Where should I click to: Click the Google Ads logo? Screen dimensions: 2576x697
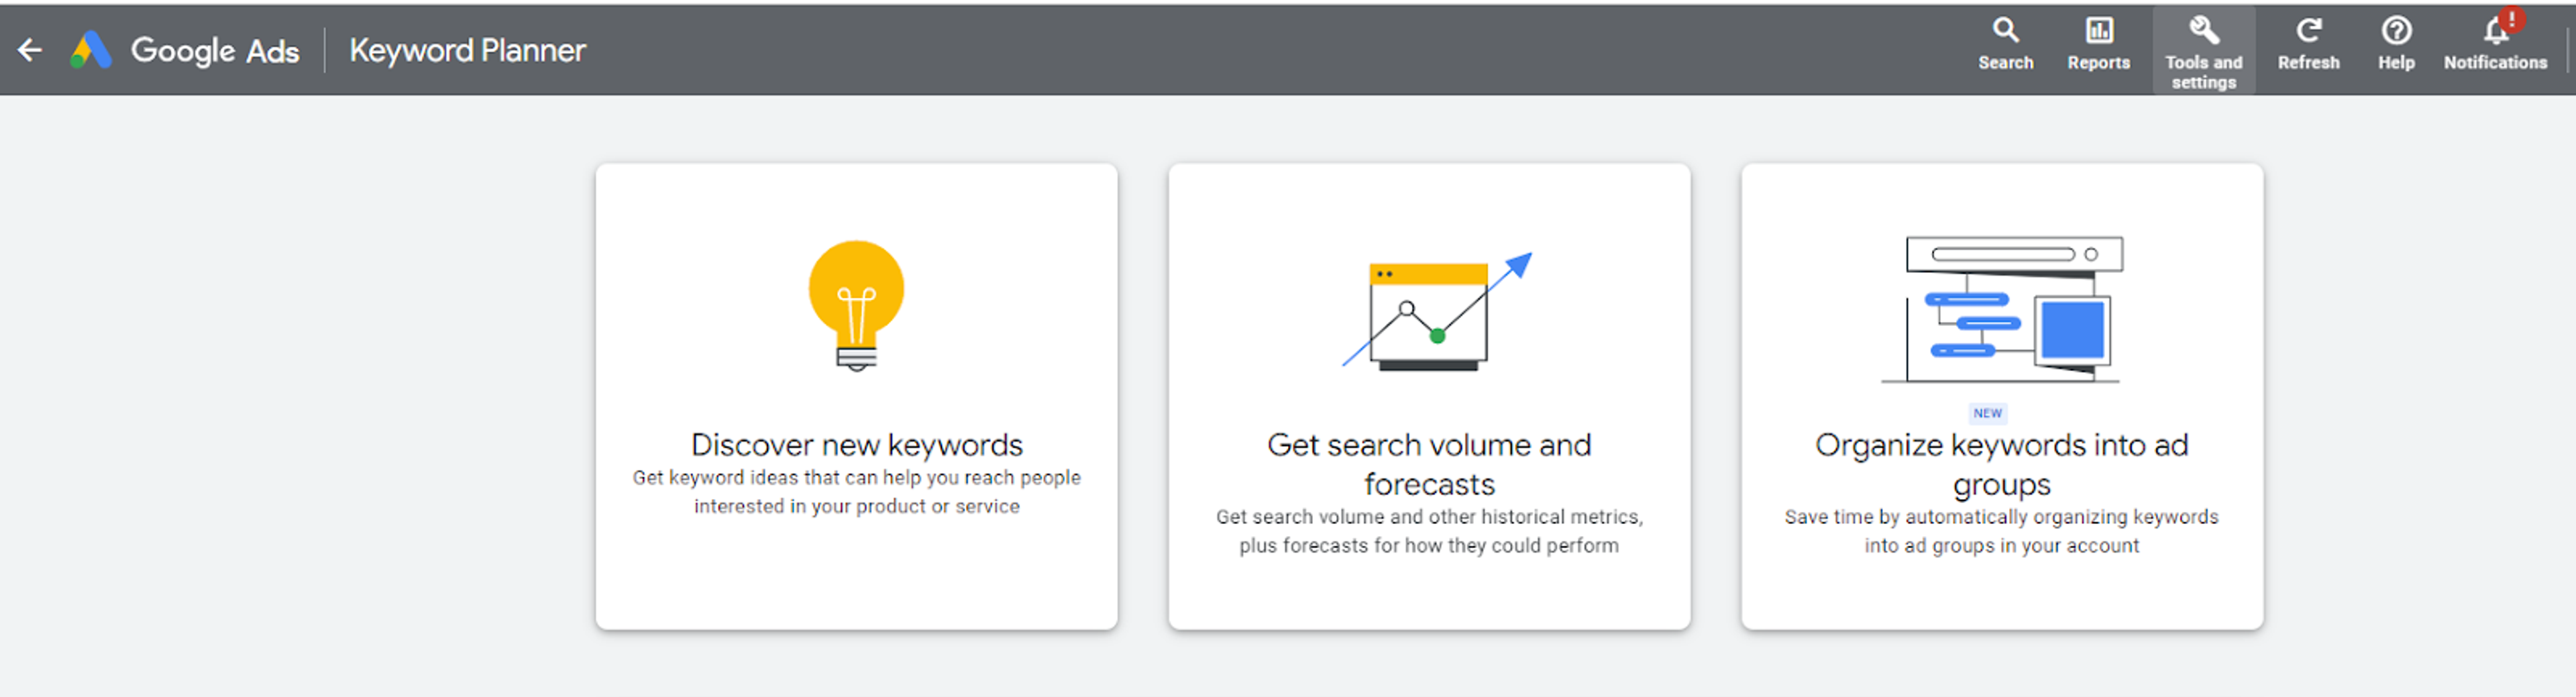(90, 50)
